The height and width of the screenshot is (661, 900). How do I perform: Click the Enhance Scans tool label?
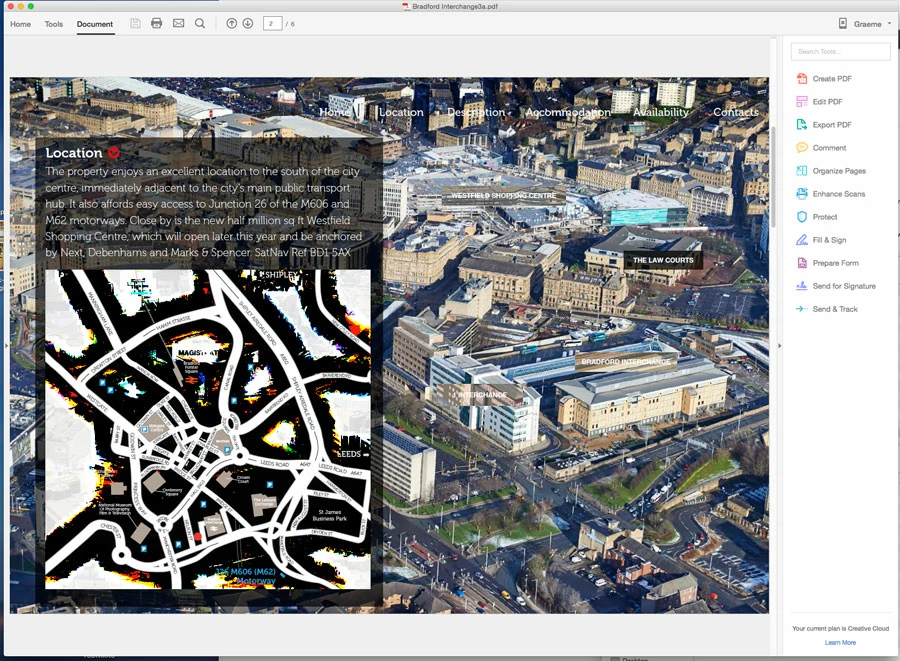[x=839, y=194]
